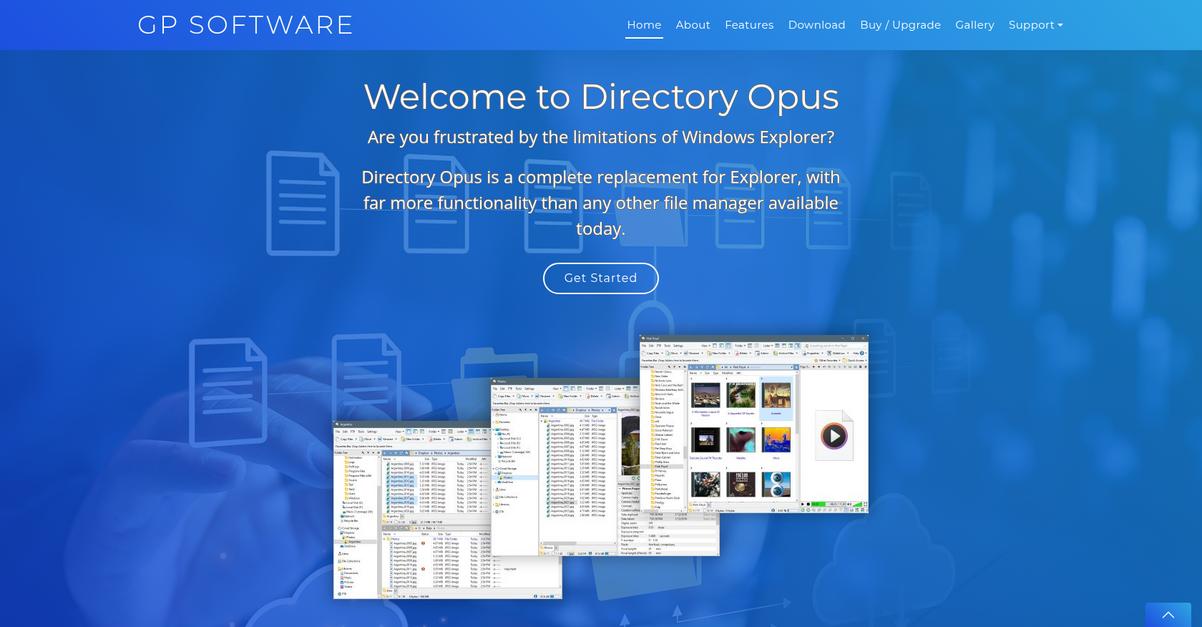Visit the Gallery page link
1202x627 pixels.
[974, 25]
